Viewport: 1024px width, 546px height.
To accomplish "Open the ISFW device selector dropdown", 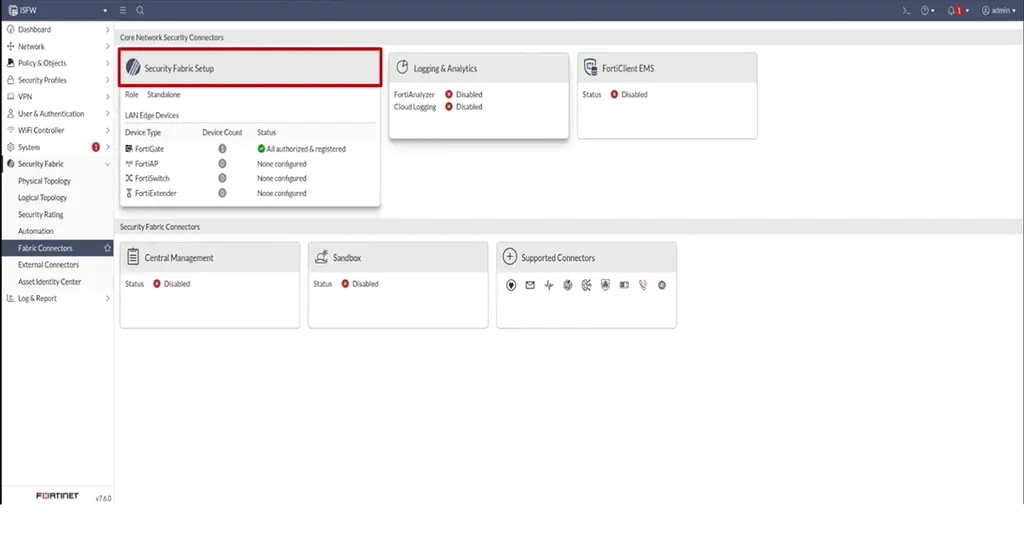I will (x=57, y=10).
